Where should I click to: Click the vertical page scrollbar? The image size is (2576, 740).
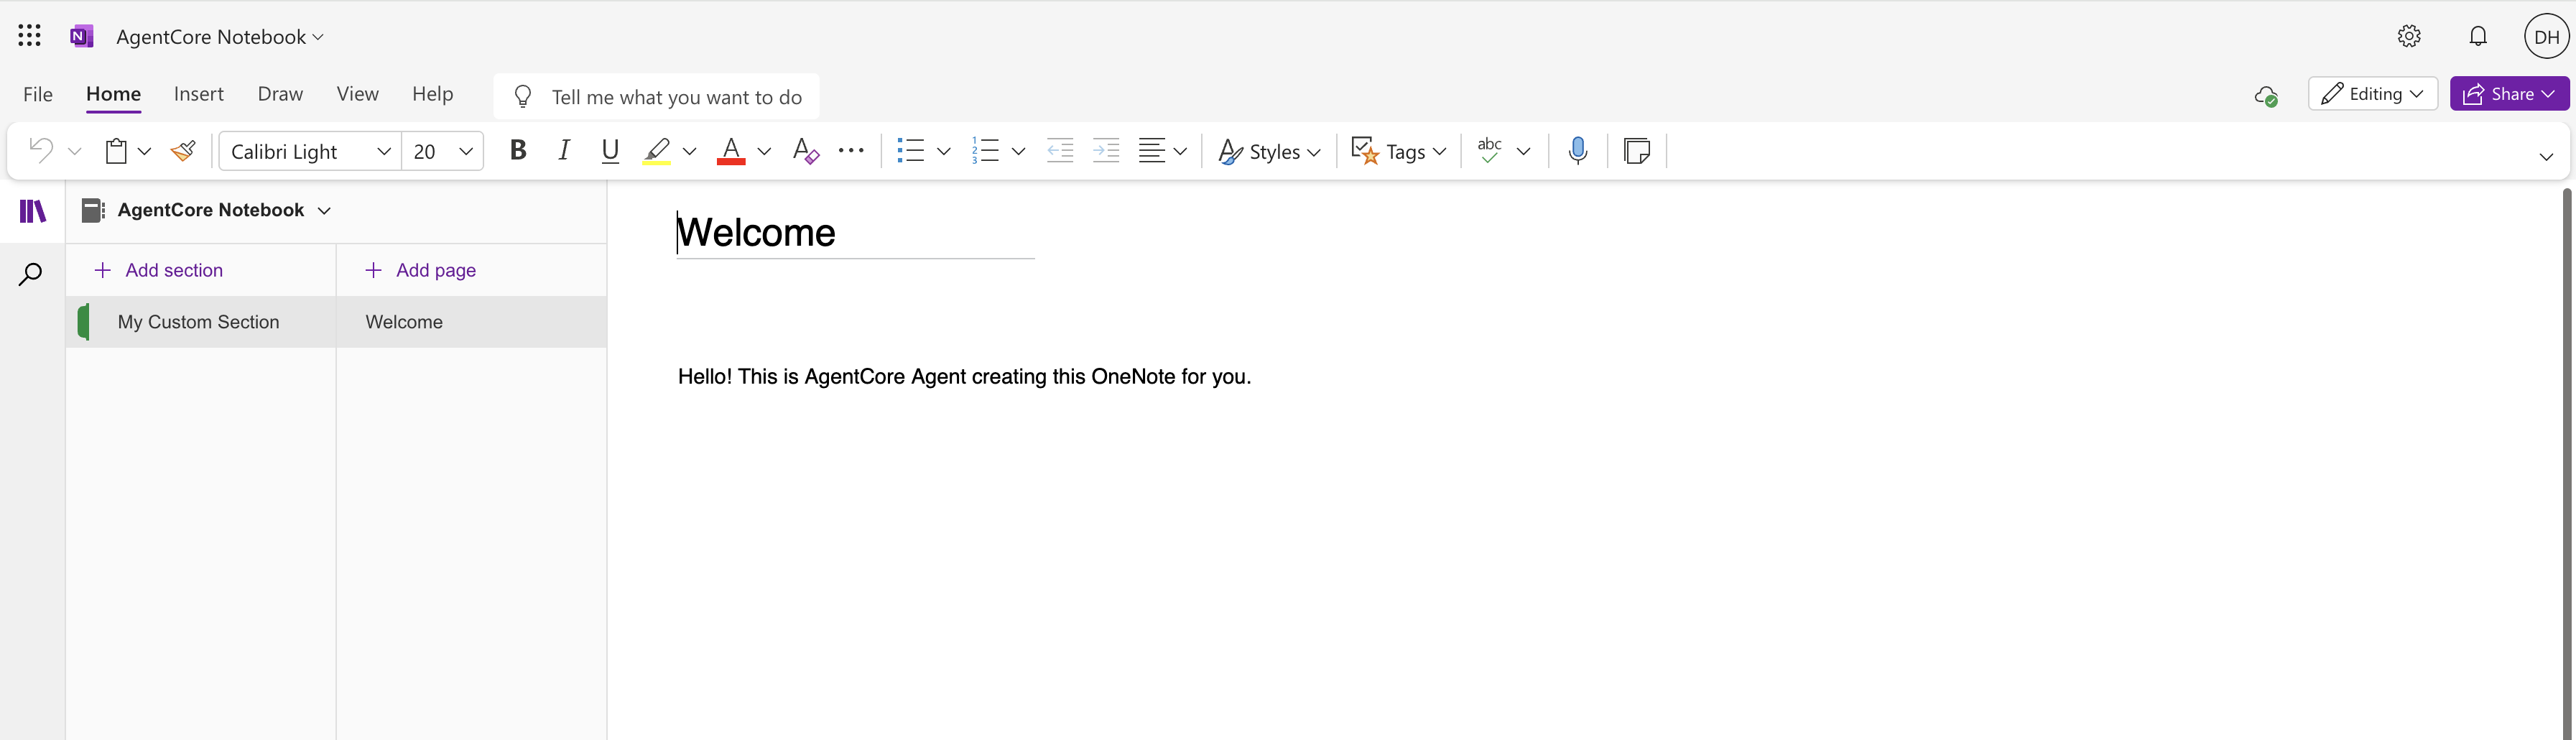[x=2566, y=464]
